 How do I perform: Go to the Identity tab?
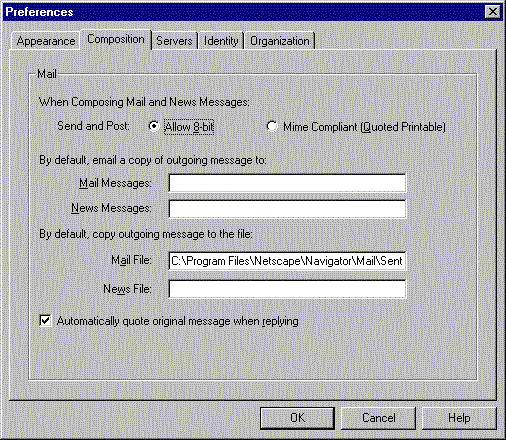[x=221, y=41]
